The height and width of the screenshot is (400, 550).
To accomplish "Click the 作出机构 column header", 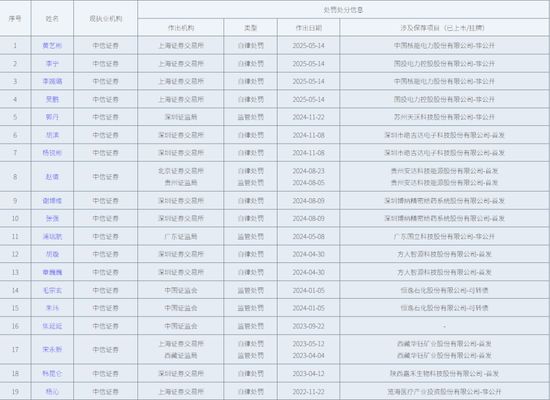I will (181, 28).
